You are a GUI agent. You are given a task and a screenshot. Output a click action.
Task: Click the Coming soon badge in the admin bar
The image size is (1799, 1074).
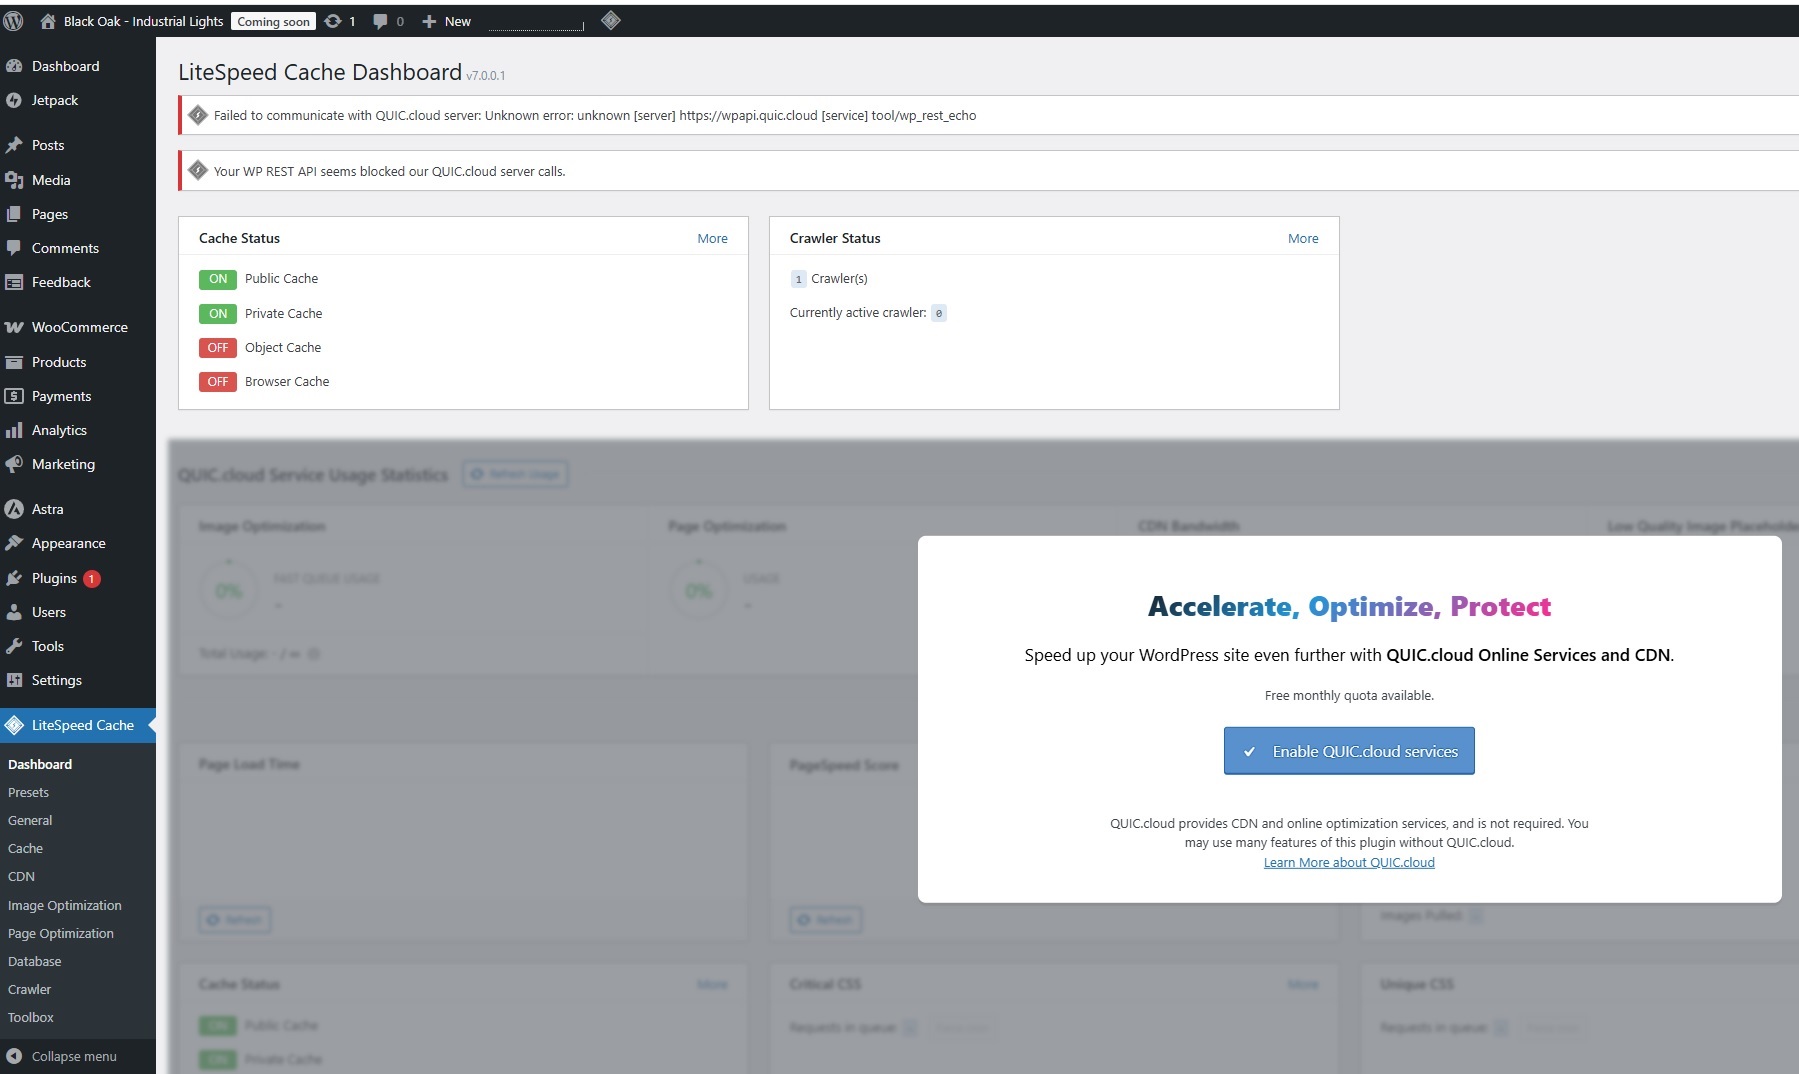(273, 21)
